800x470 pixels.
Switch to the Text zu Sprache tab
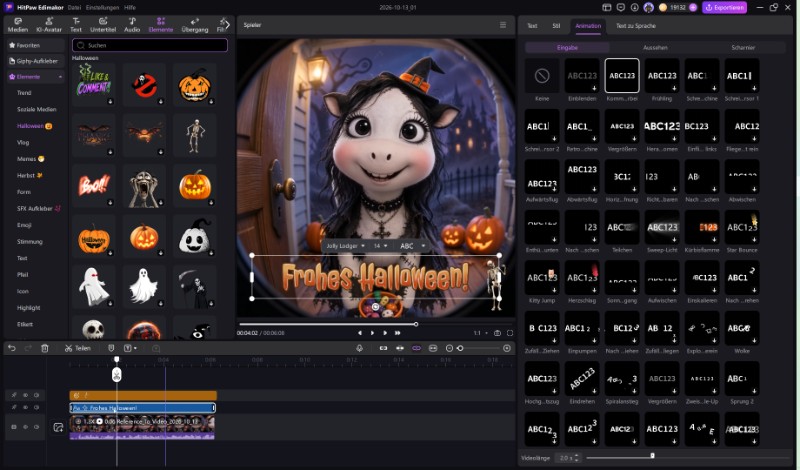636,26
